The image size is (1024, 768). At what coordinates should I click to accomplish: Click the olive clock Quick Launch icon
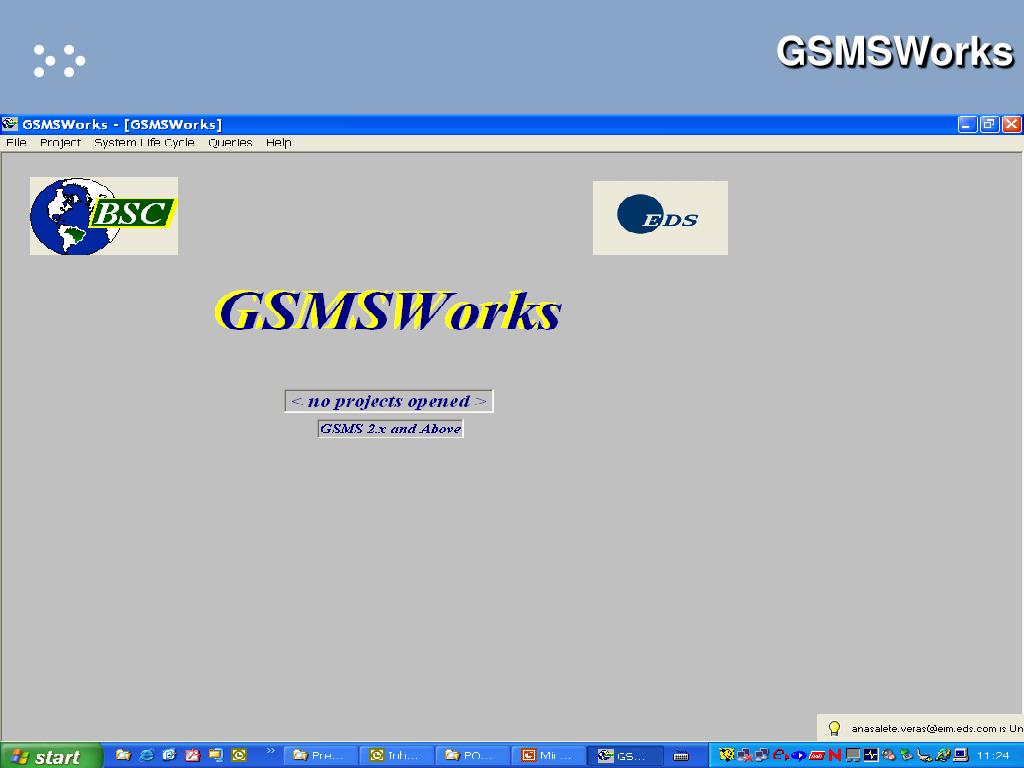[x=239, y=755]
